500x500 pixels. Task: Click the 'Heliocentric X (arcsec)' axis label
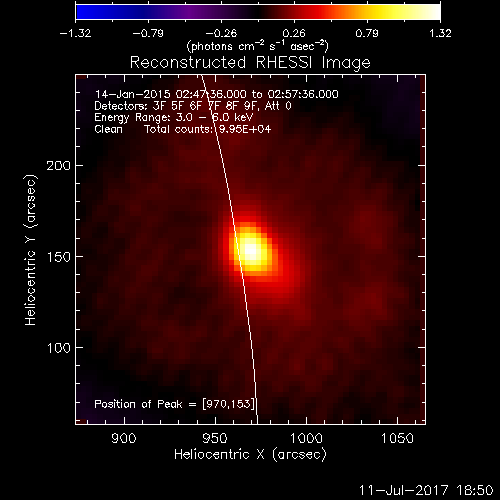pyautogui.click(x=250, y=455)
